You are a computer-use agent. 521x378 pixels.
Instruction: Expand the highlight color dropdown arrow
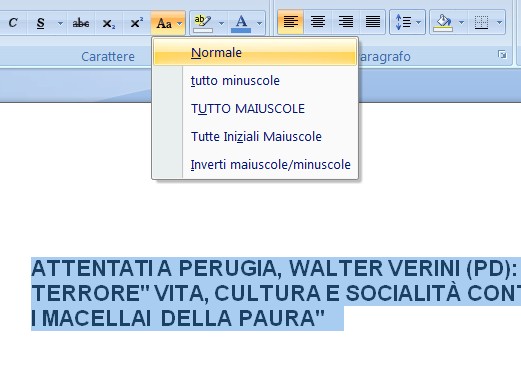222,23
